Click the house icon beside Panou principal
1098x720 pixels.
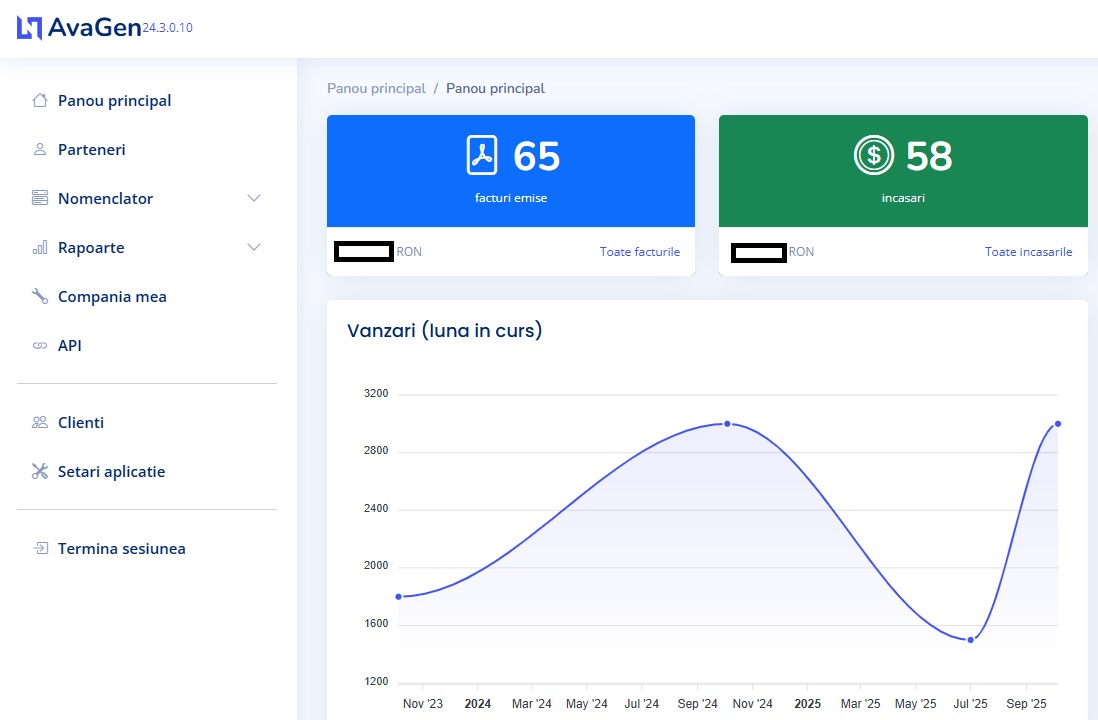40,100
